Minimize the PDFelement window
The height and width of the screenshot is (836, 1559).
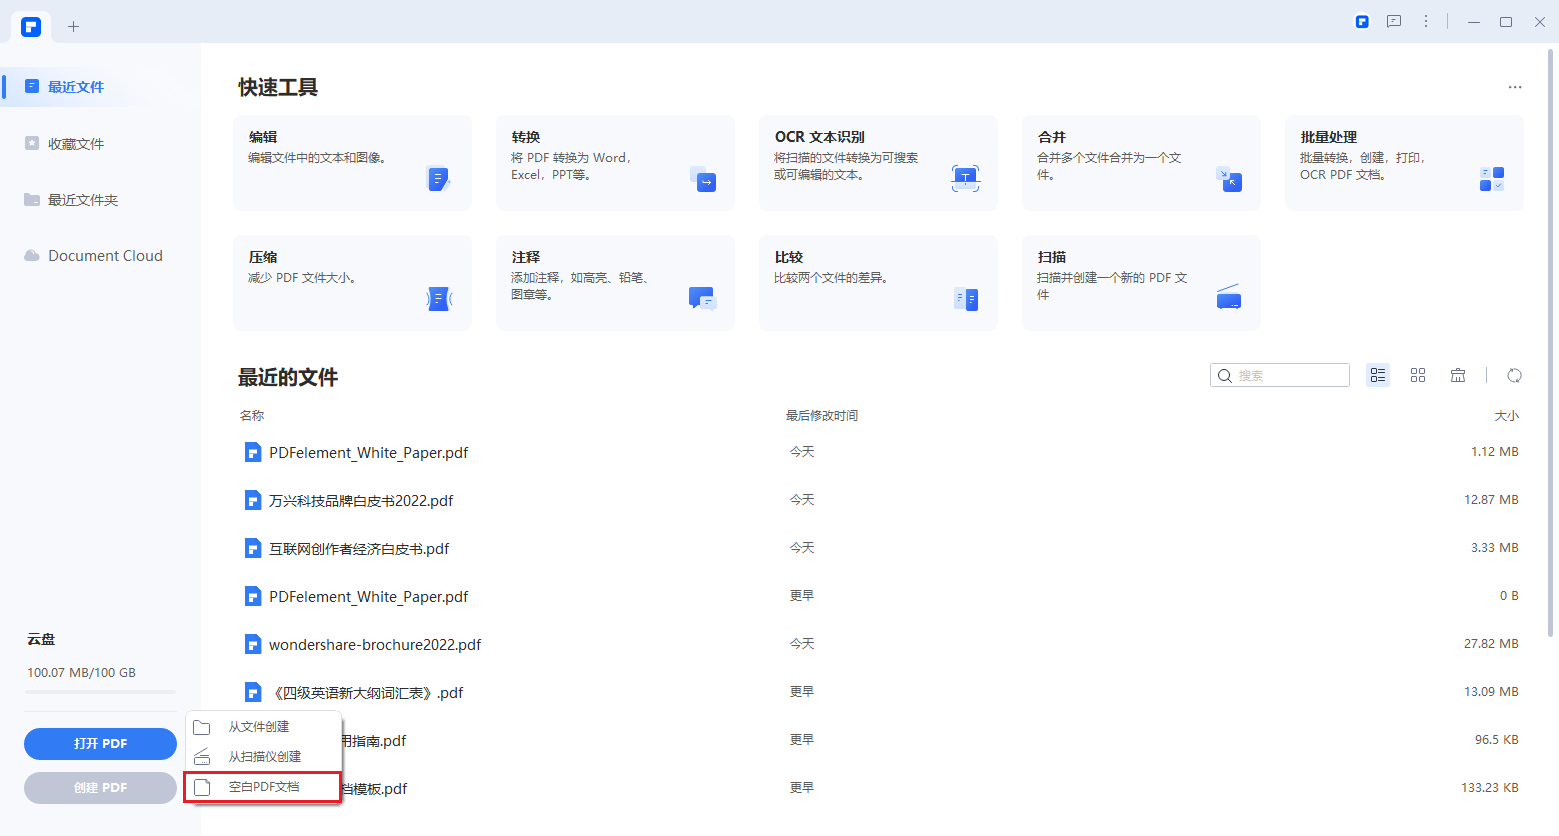coord(1473,22)
